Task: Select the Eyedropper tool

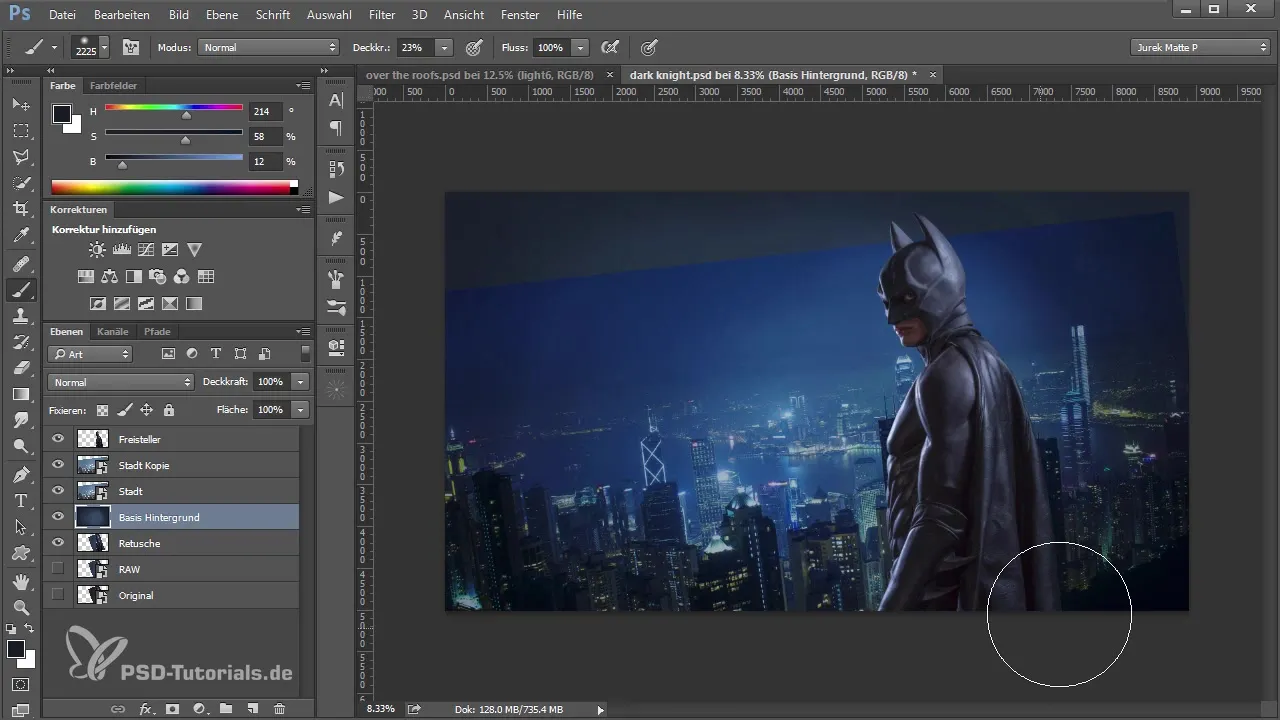Action: pos(21,236)
